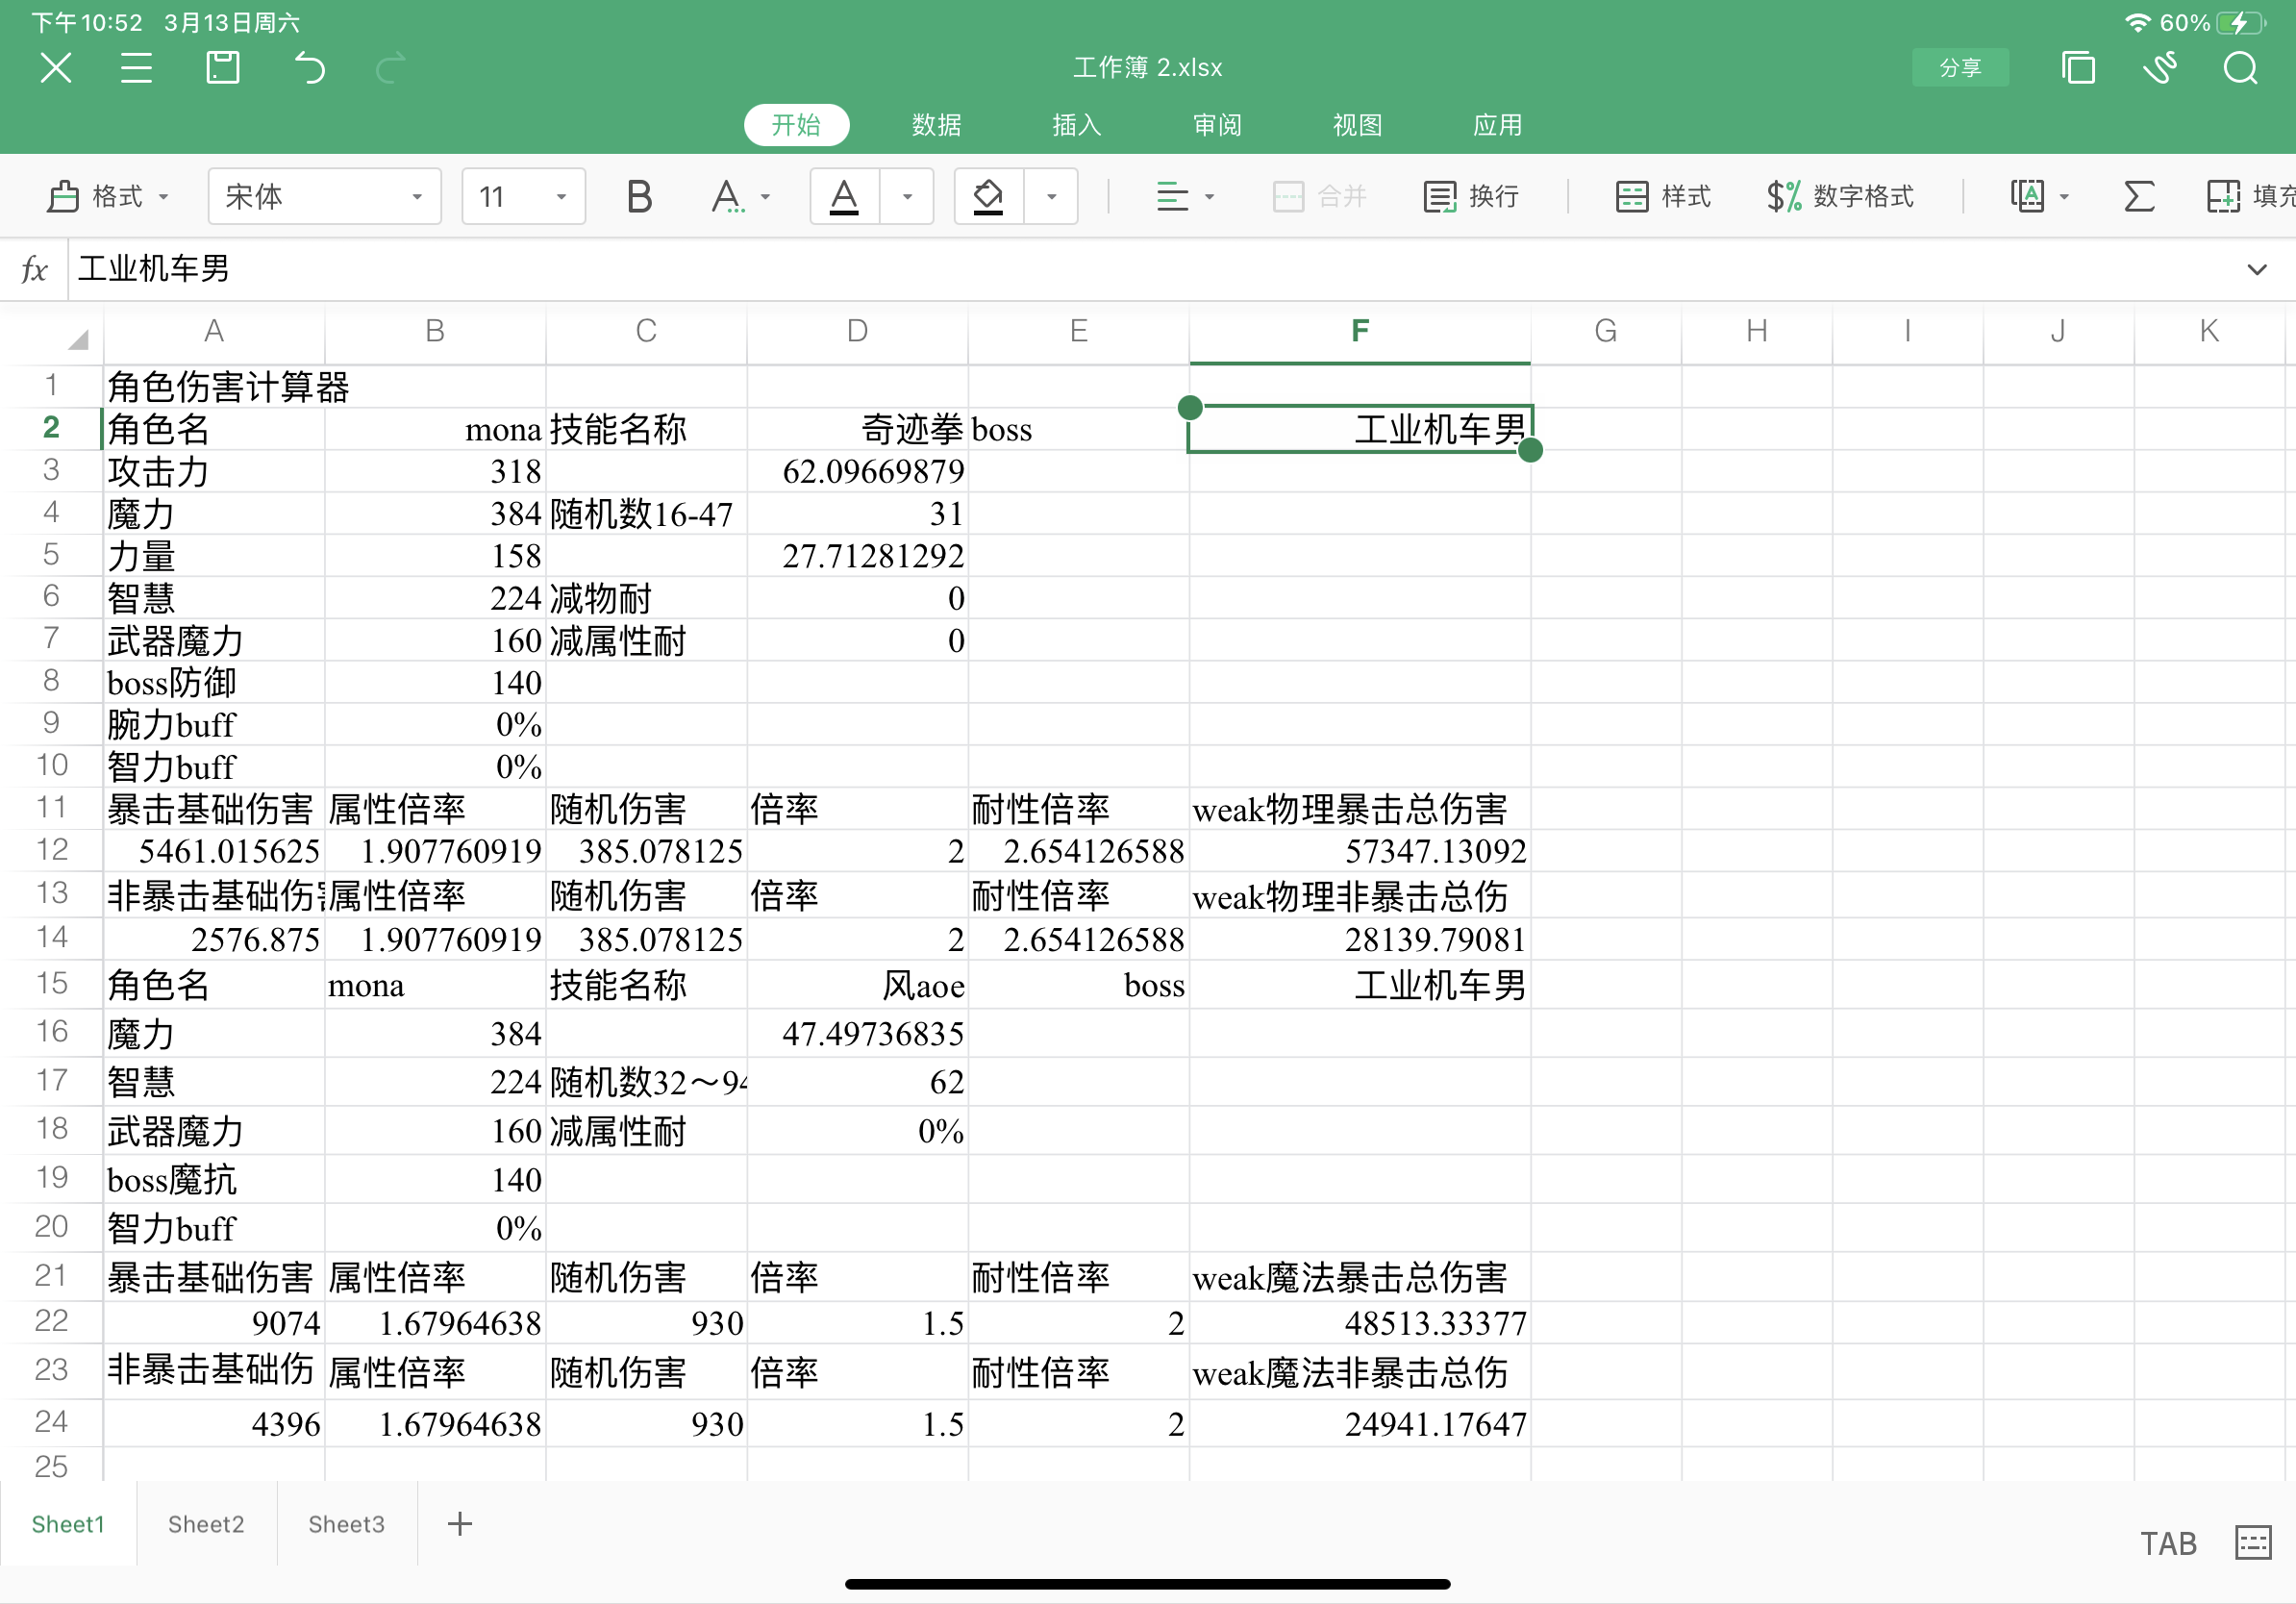Open the 格式 format painter dropdown
The height and width of the screenshot is (1604, 2296).
108,196
